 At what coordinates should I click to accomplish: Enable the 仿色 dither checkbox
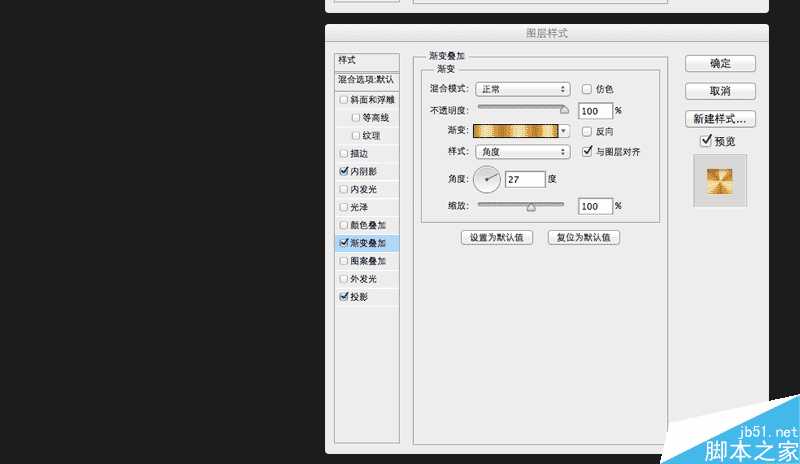click(x=587, y=89)
